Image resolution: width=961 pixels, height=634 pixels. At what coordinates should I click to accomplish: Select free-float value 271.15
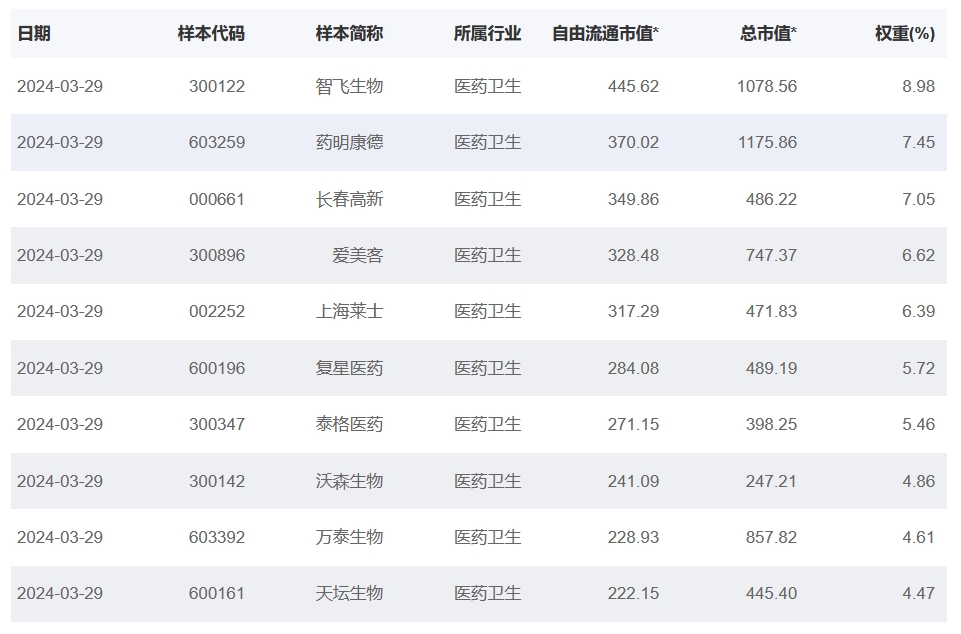(x=634, y=424)
